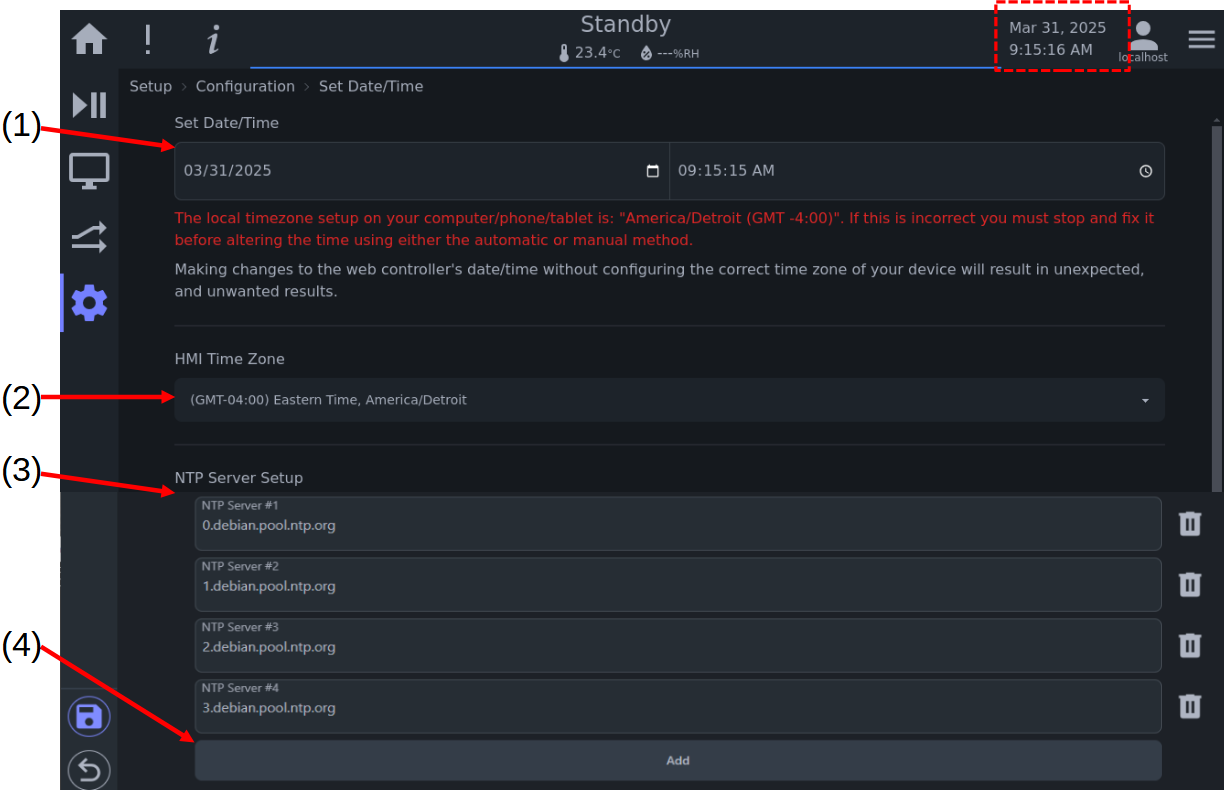1224x790 pixels.
Task: Open the hamburger main menu
Action: point(1201,39)
